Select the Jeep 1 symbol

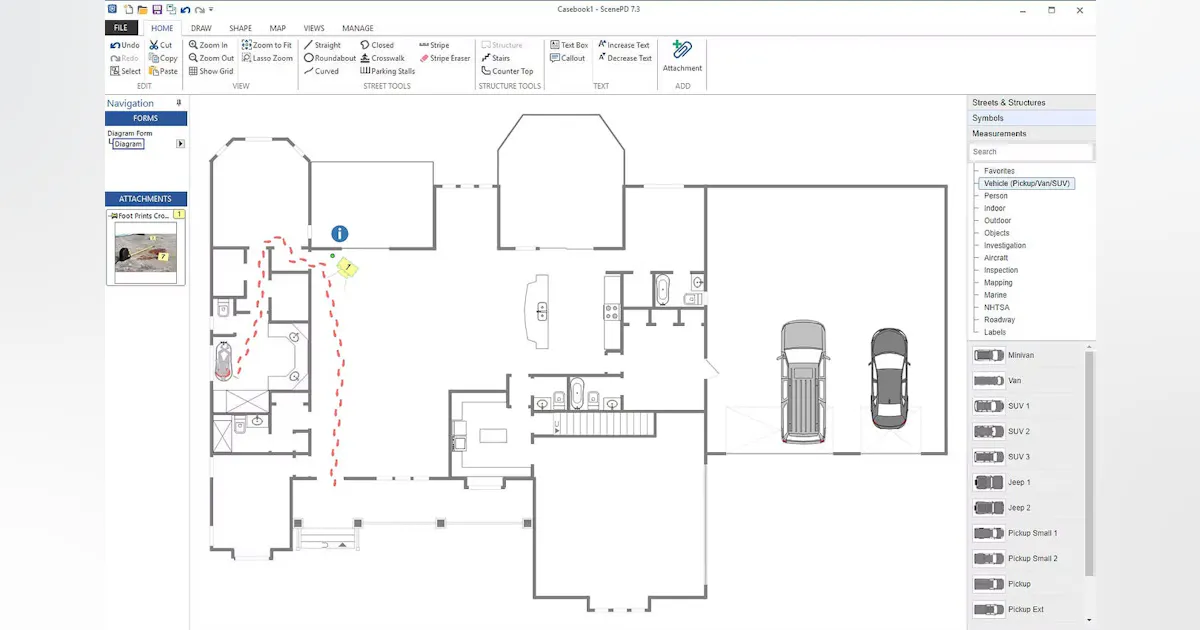point(1002,482)
